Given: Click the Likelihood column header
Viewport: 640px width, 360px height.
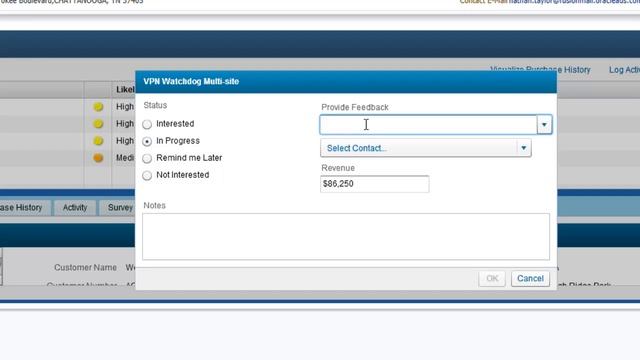Looking at the screenshot, I should click(x=124, y=89).
